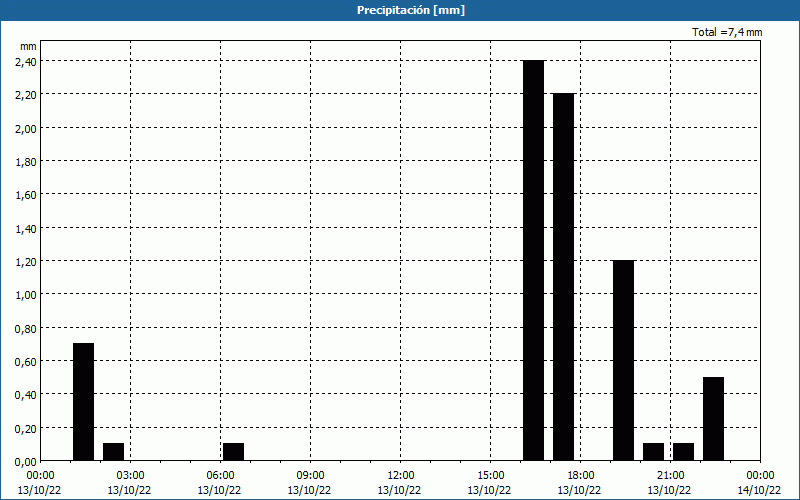Viewport: 800px width, 500px height.
Task: Click the small bar just before 03:00
Action: [x=114, y=452]
